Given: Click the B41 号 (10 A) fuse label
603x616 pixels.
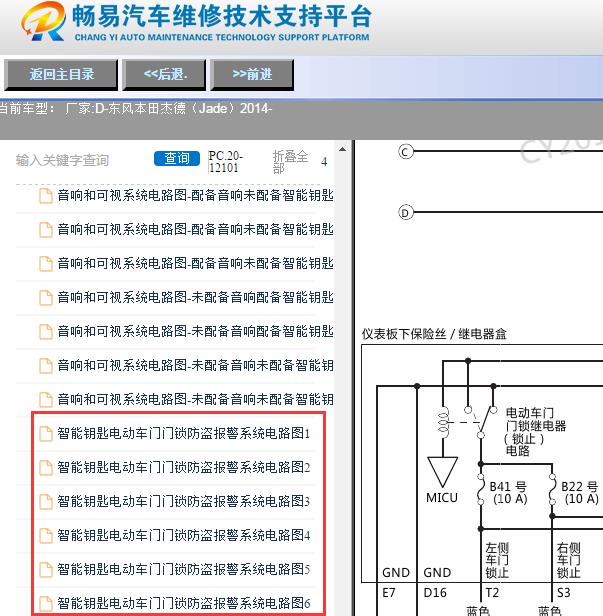Looking at the screenshot, I should (x=509, y=493).
